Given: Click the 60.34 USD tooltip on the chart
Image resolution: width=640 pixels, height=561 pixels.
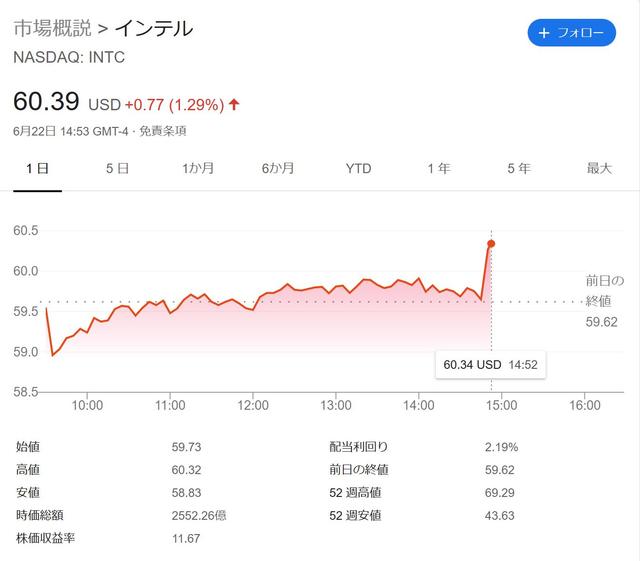Looking at the screenshot, I should pyautogui.click(x=490, y=365).
